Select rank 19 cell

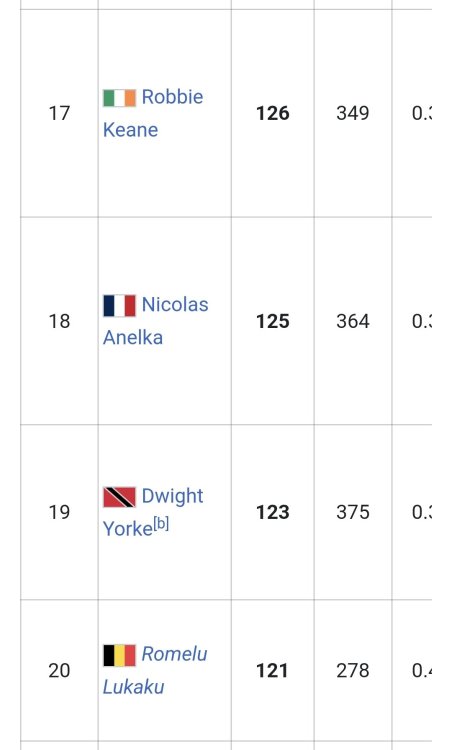(x=59, y=512)
